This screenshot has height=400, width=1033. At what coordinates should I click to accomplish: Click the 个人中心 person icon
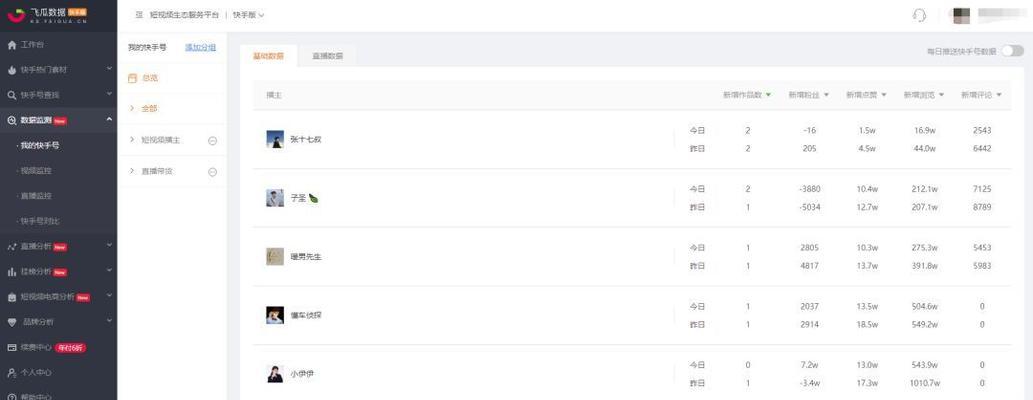coord(11,372)
